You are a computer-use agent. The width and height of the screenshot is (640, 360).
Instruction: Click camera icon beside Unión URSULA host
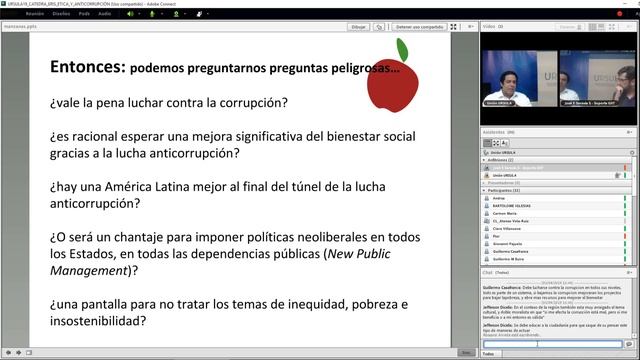(x=618, y=176)
